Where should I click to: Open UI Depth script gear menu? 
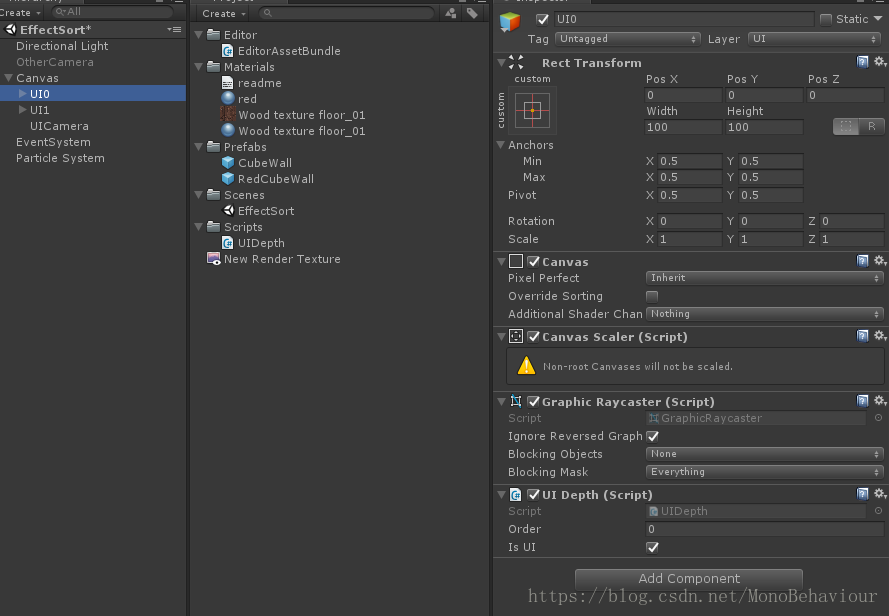[880, 493]
